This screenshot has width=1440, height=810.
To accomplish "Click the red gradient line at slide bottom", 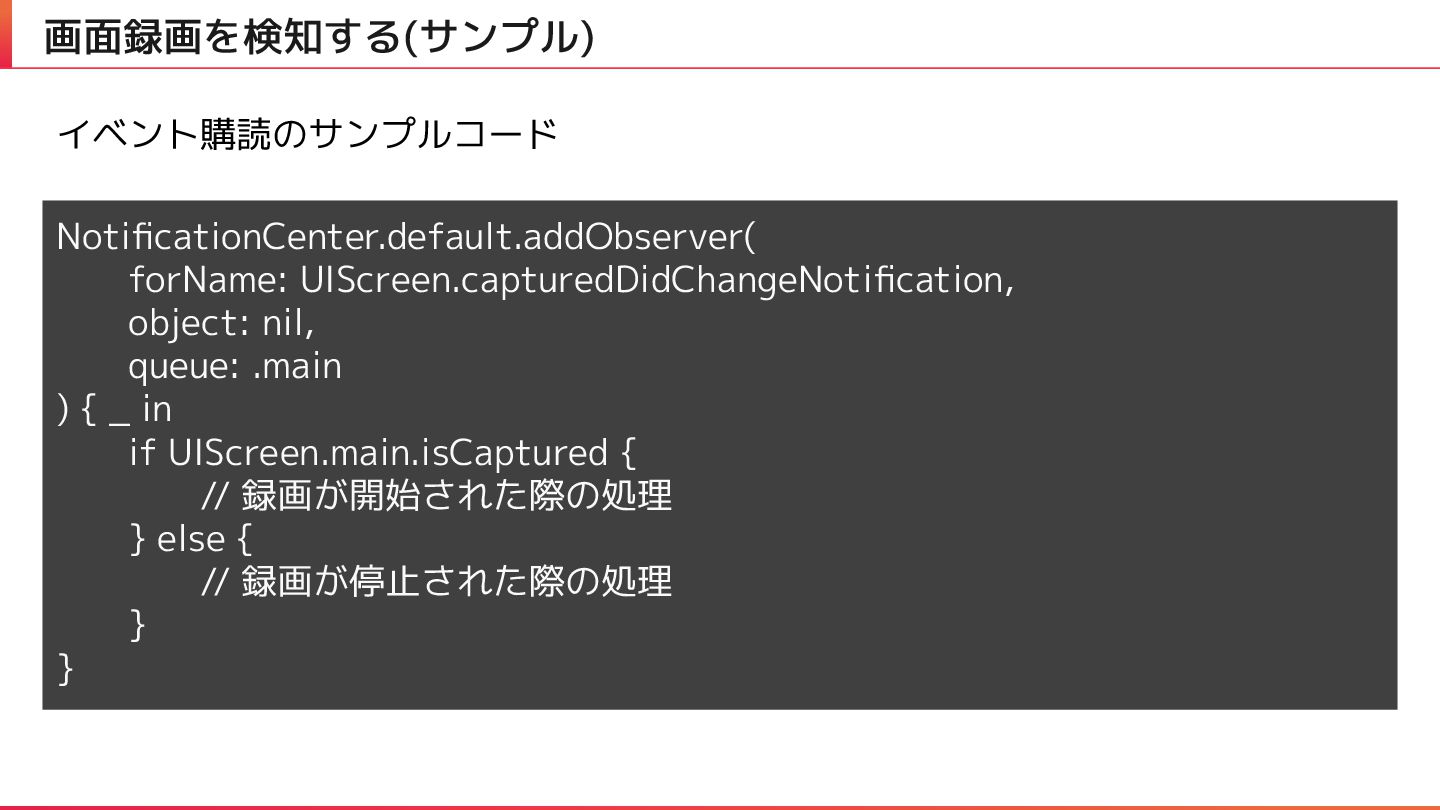I will click(720, 806).
